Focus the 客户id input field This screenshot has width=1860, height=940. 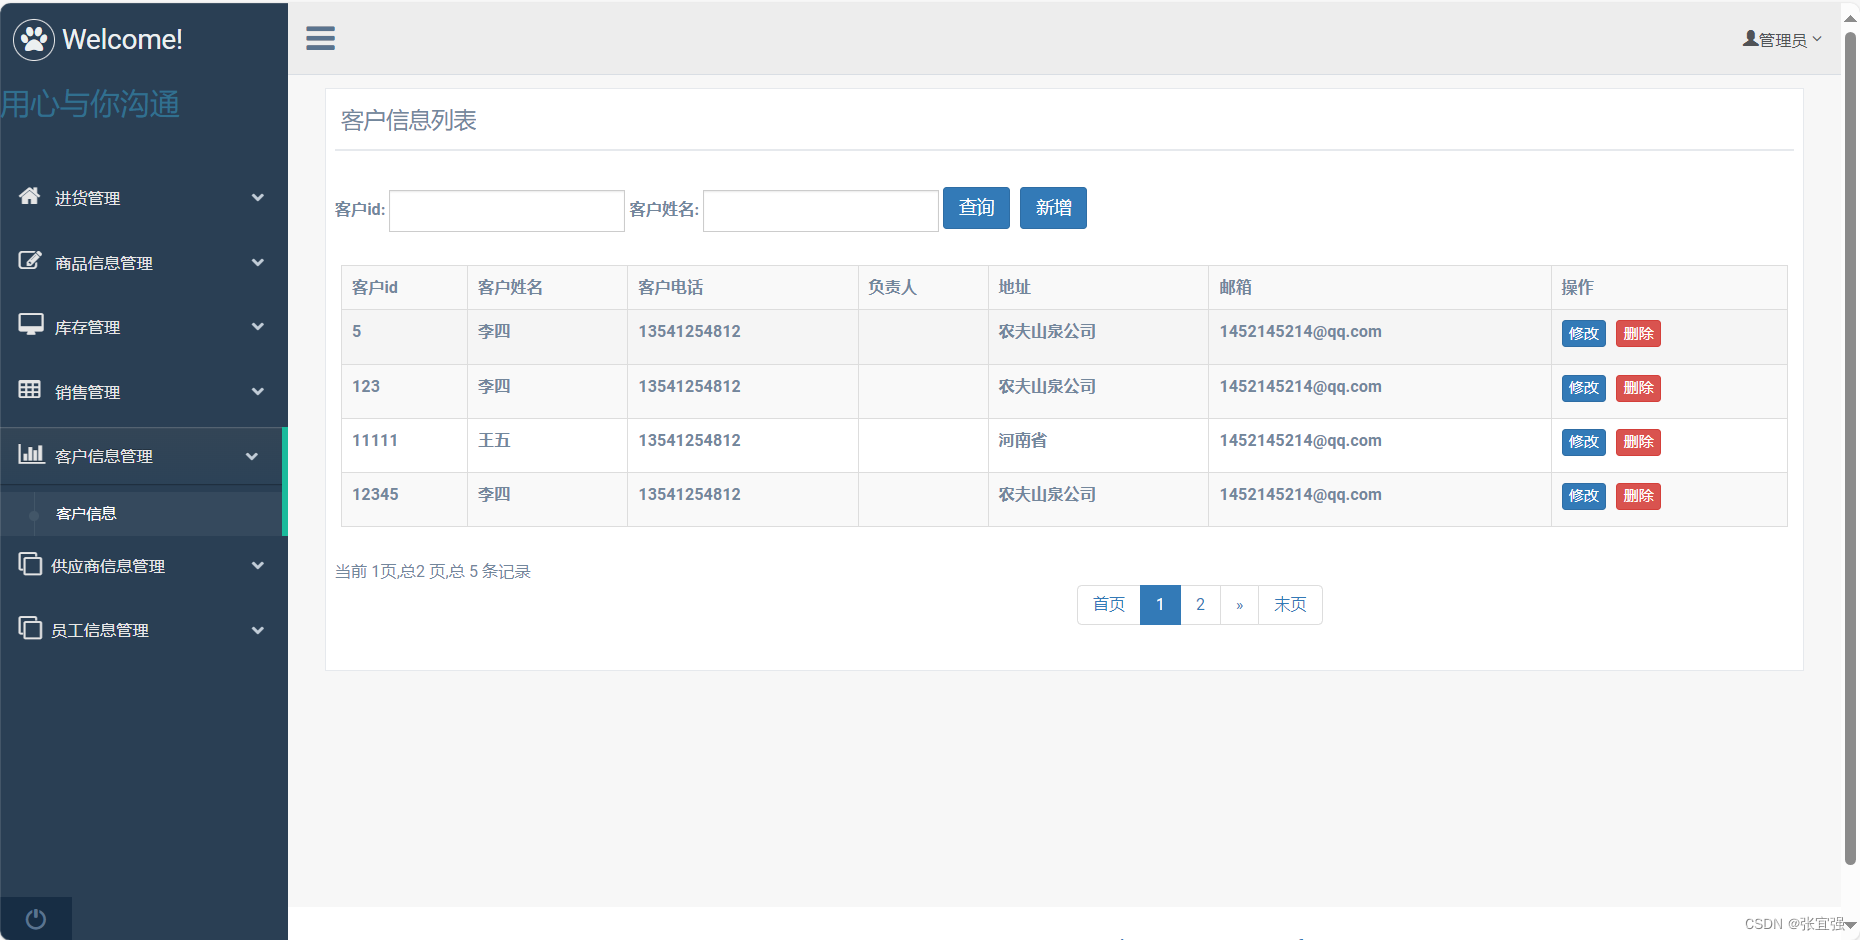tap(507, 211)
